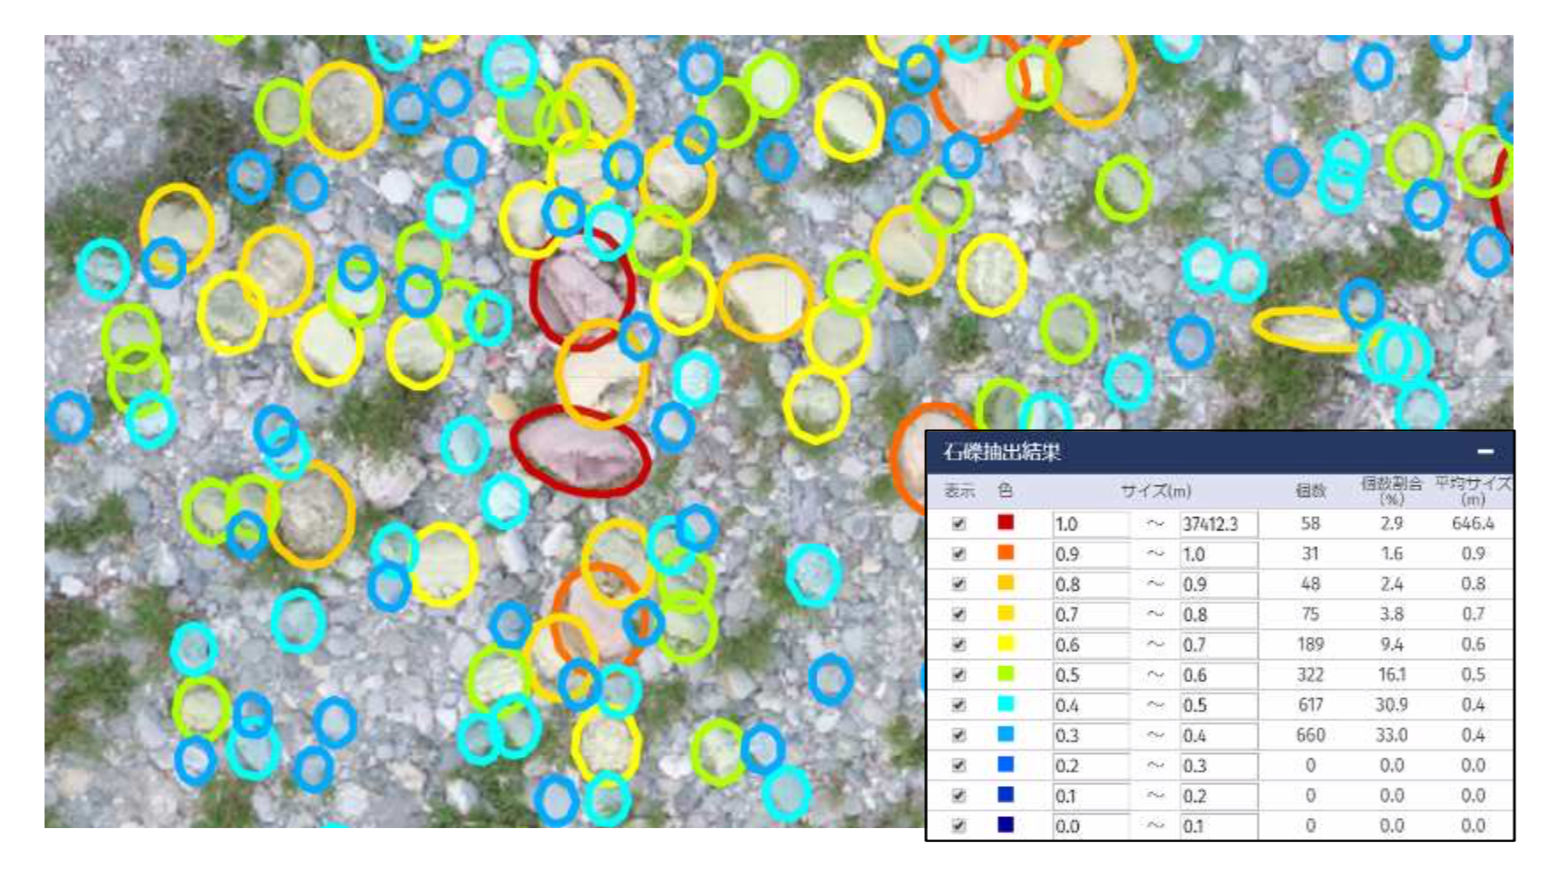Click the orange swatch in 0.9 row
Viewport: 1546px width, 874px height.
point(1006,553)
